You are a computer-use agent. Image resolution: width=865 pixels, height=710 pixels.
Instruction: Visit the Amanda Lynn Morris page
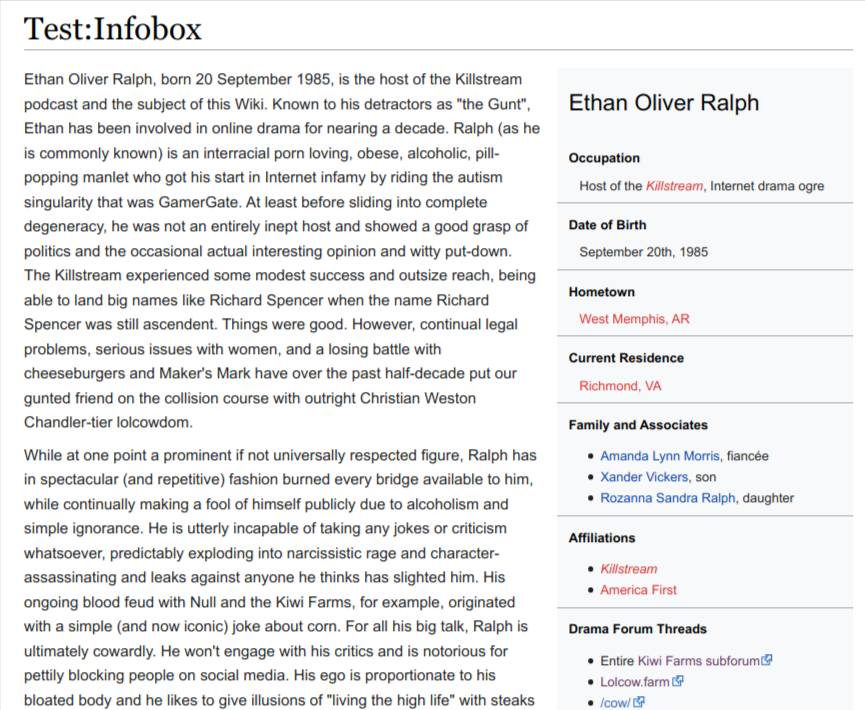(660, 456)
